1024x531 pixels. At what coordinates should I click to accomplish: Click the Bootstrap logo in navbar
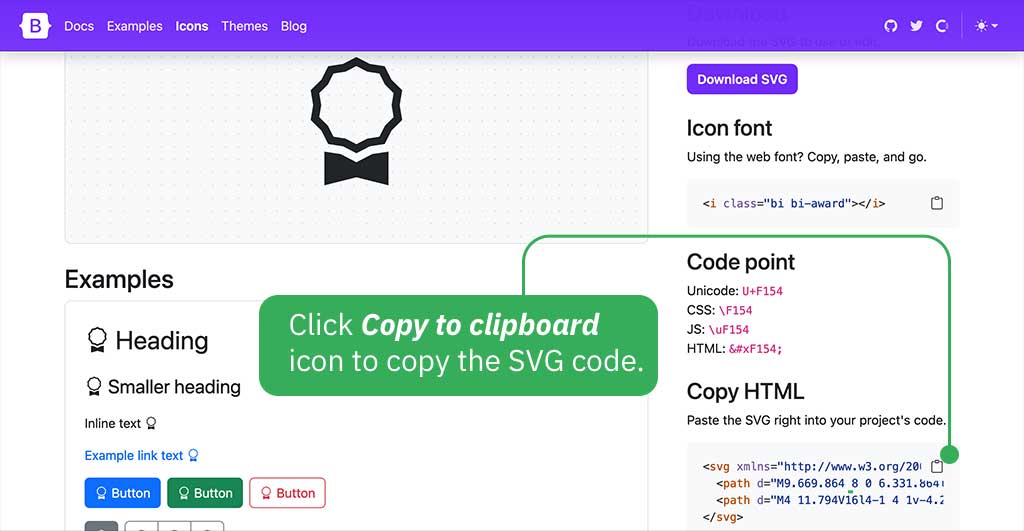(x=35, y=26)
